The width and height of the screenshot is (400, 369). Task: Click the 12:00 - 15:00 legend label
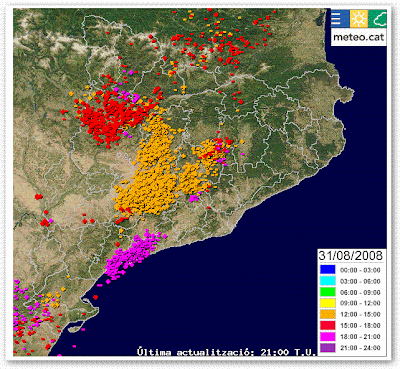coord(360,314)
